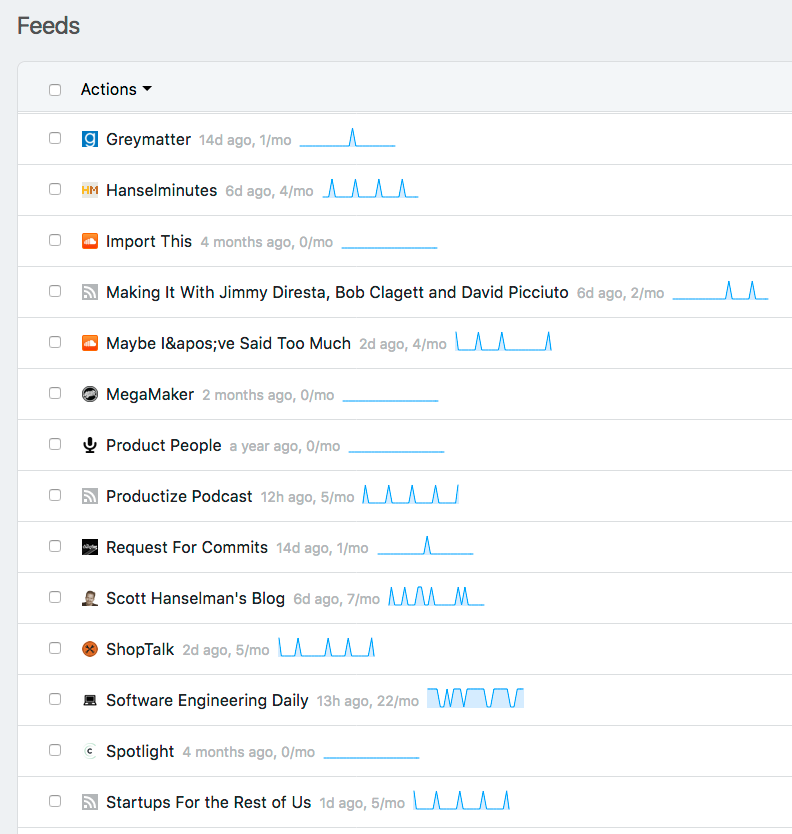Click '1d ago, 5/mo' text
This screenshot has width=792, height=834.
[x=362, y=803]
